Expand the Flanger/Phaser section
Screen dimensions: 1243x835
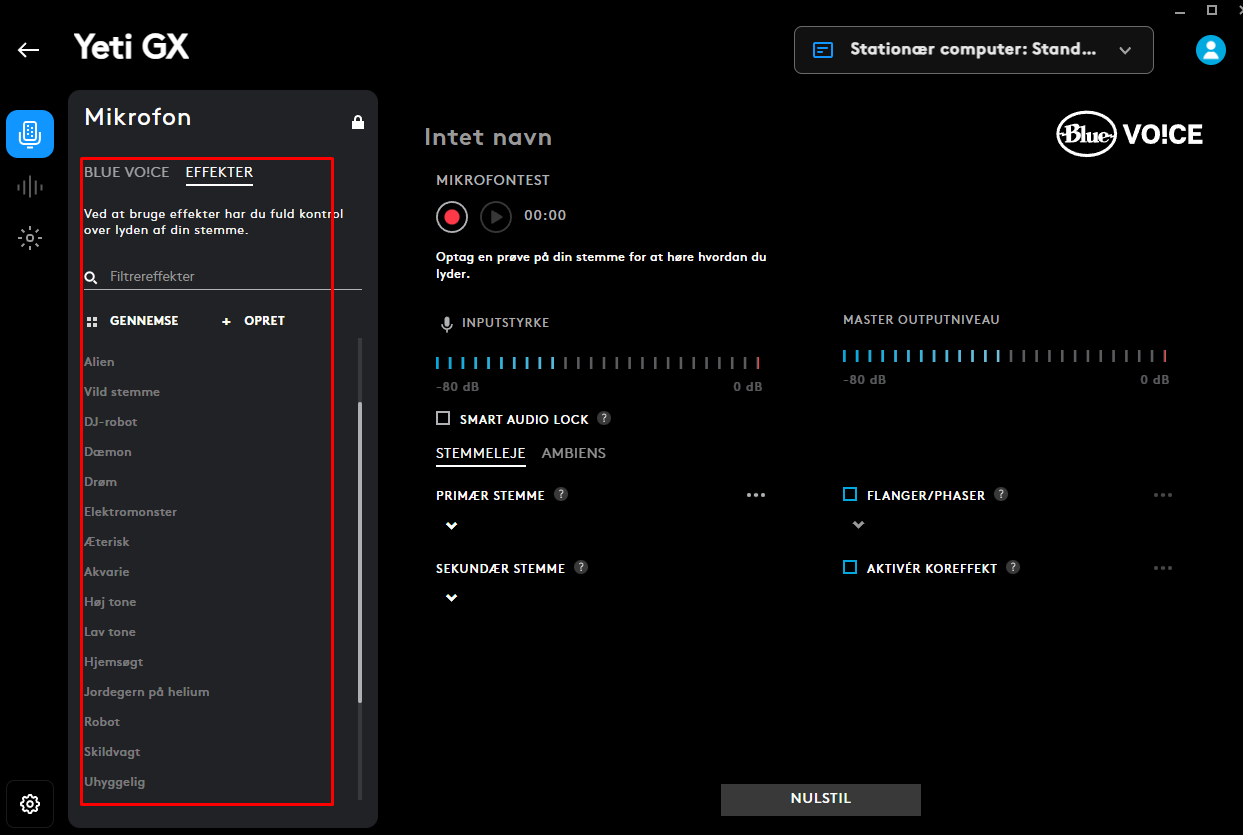[x=857, y=525]
